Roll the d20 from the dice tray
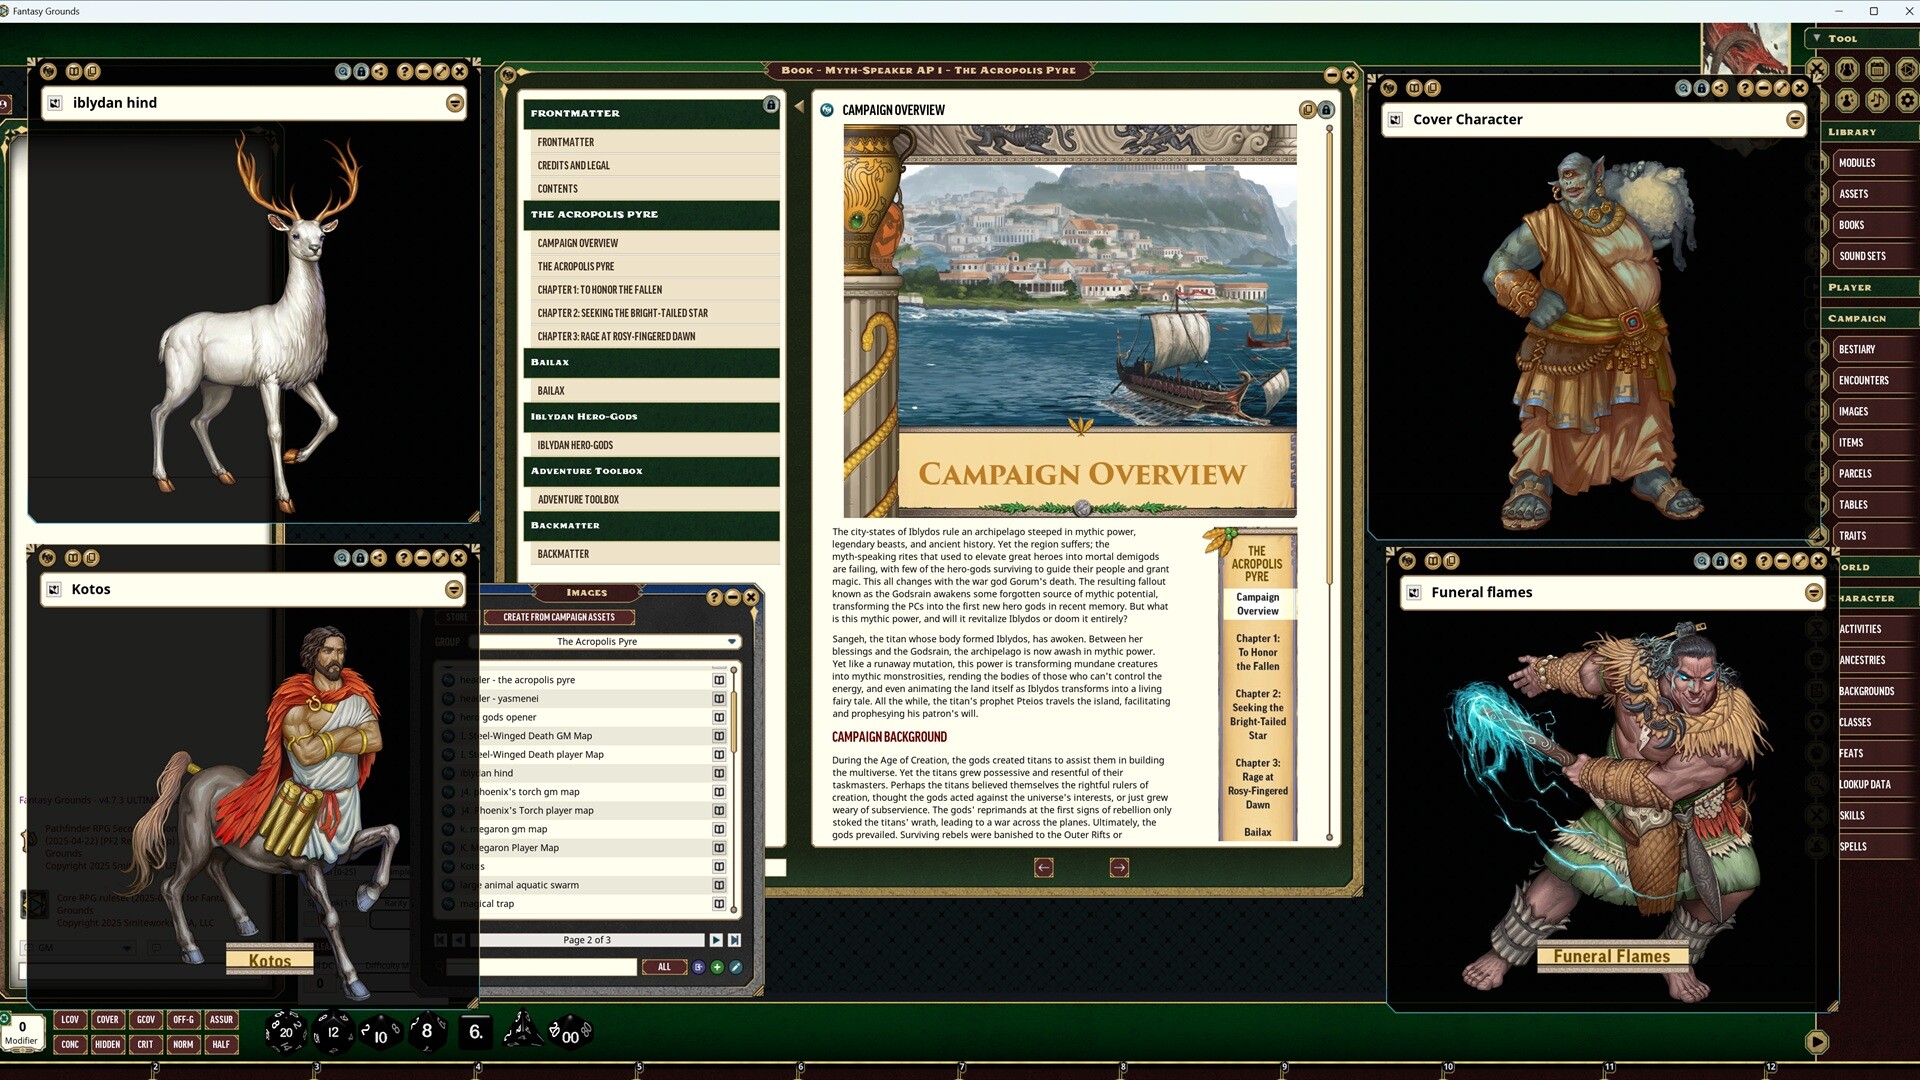This screenshot has height=1080, width=1920. point(286,1031)
